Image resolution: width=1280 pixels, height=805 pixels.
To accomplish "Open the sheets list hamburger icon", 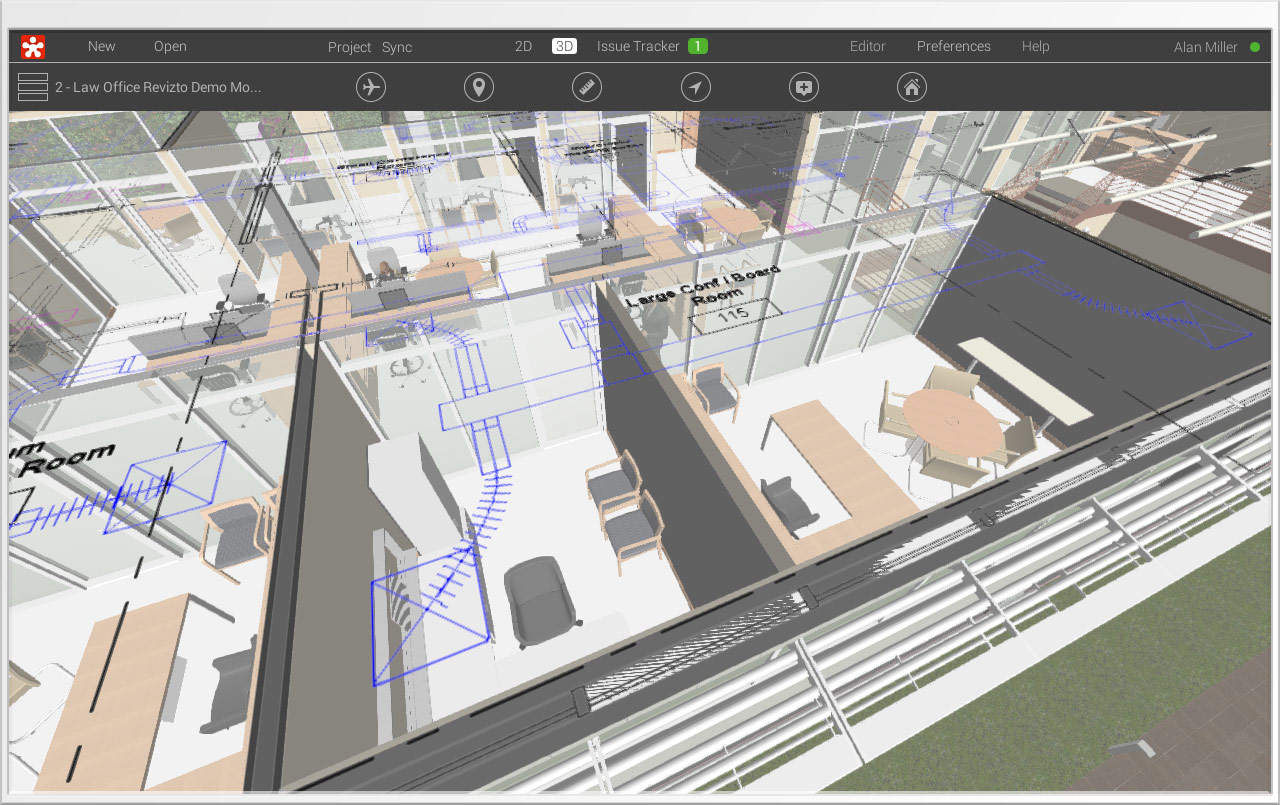I will [32, 87].
